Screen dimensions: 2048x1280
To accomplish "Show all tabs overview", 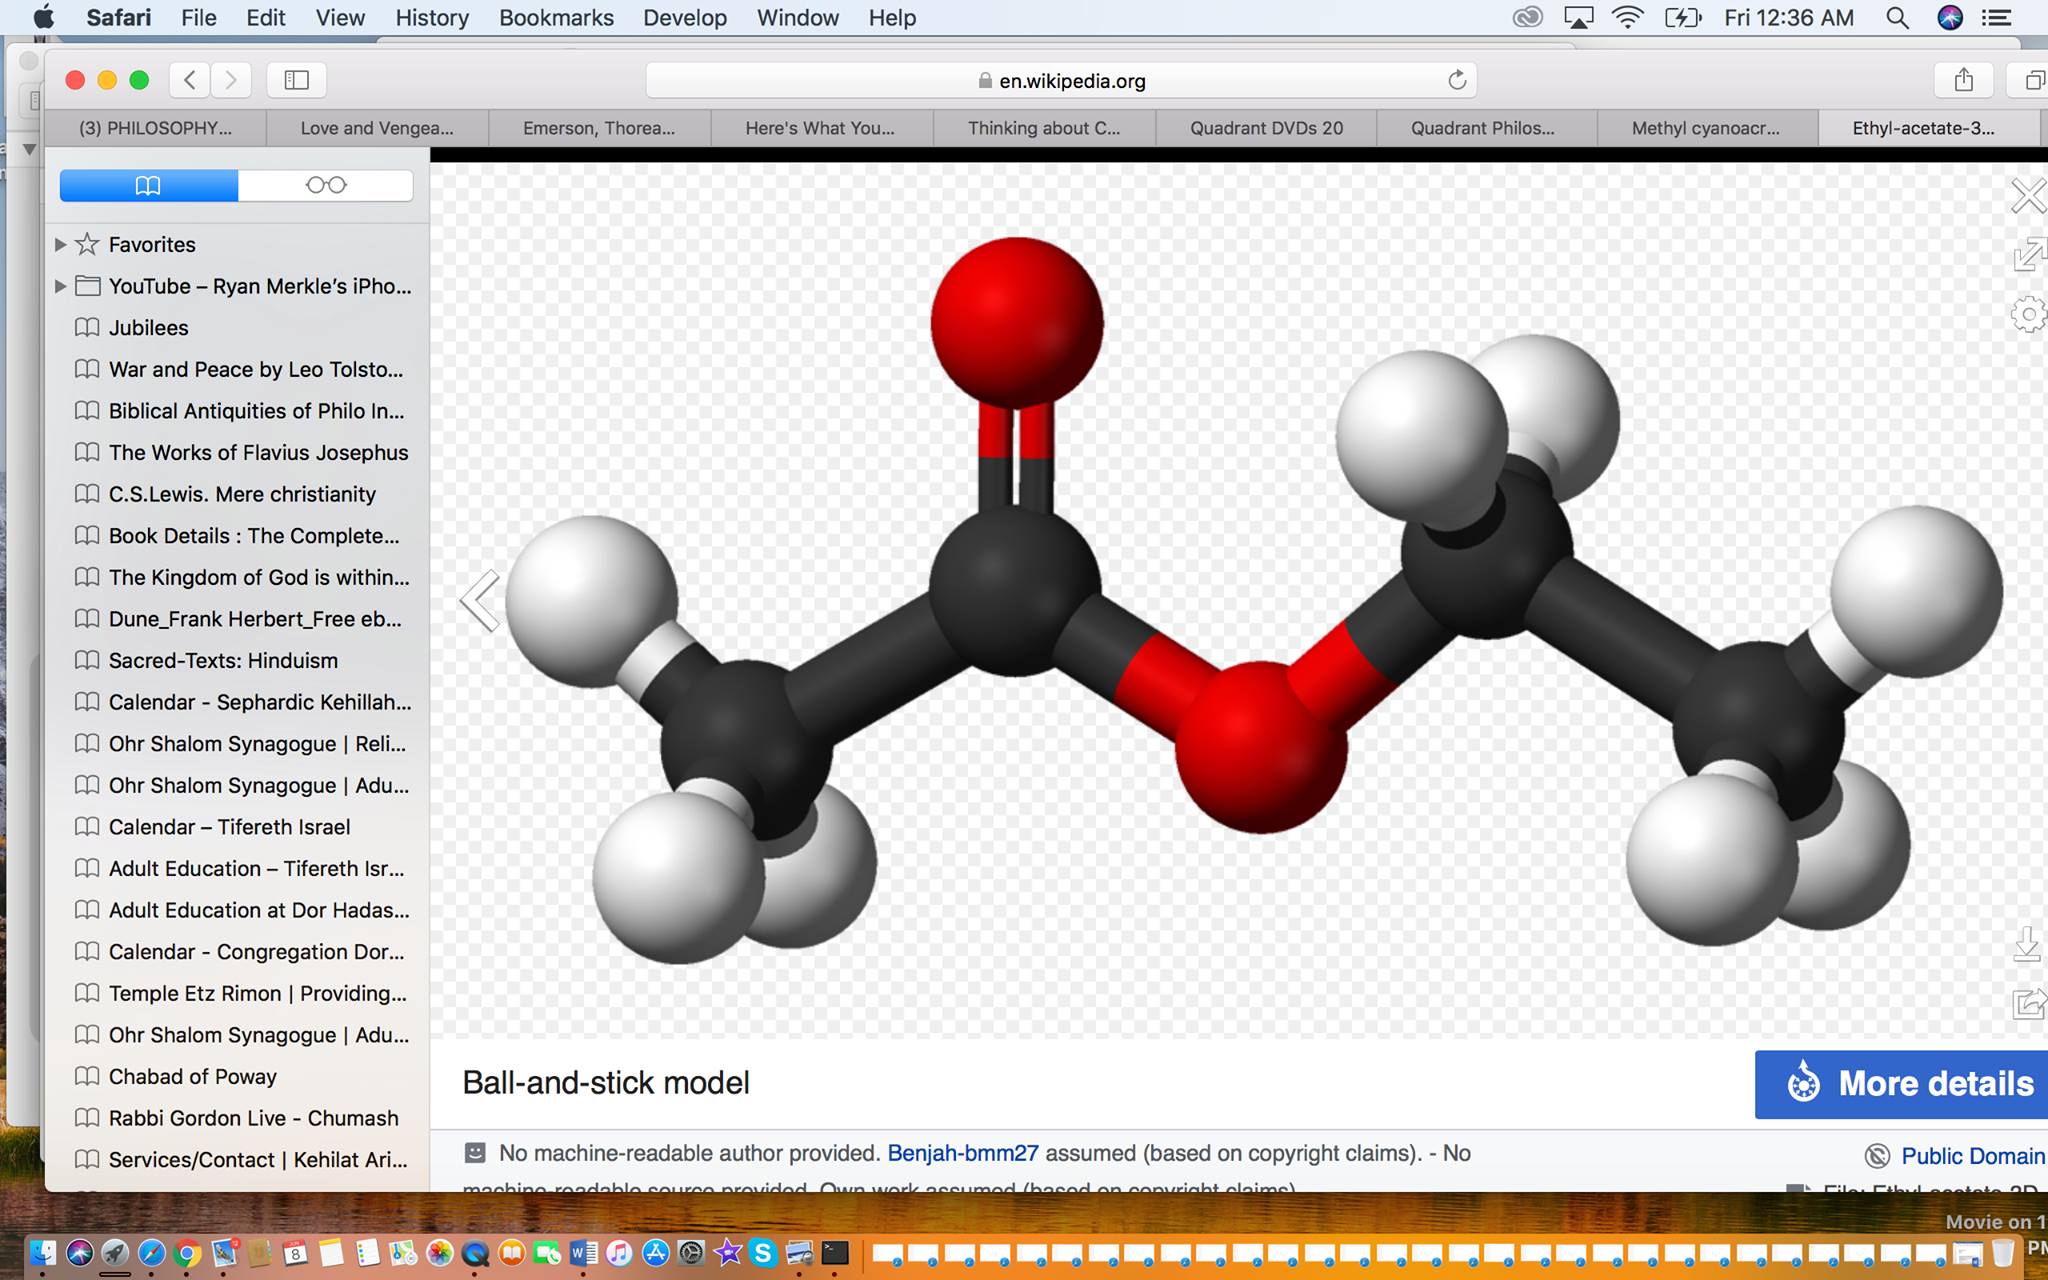I will 2031,80.
